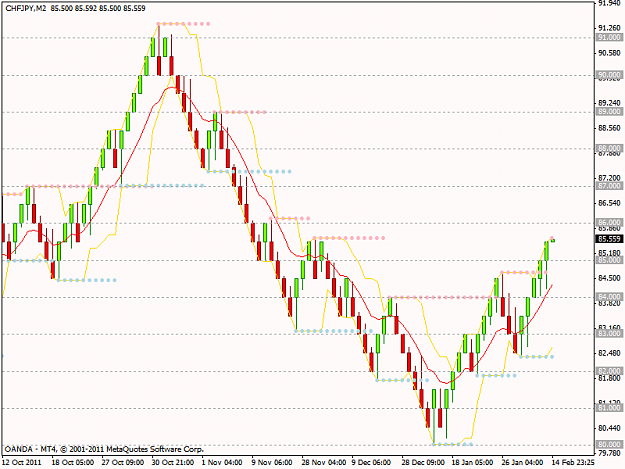Click the 89.240 price scale value
Viewport: 625px width, 469px height.
[610, 103]
